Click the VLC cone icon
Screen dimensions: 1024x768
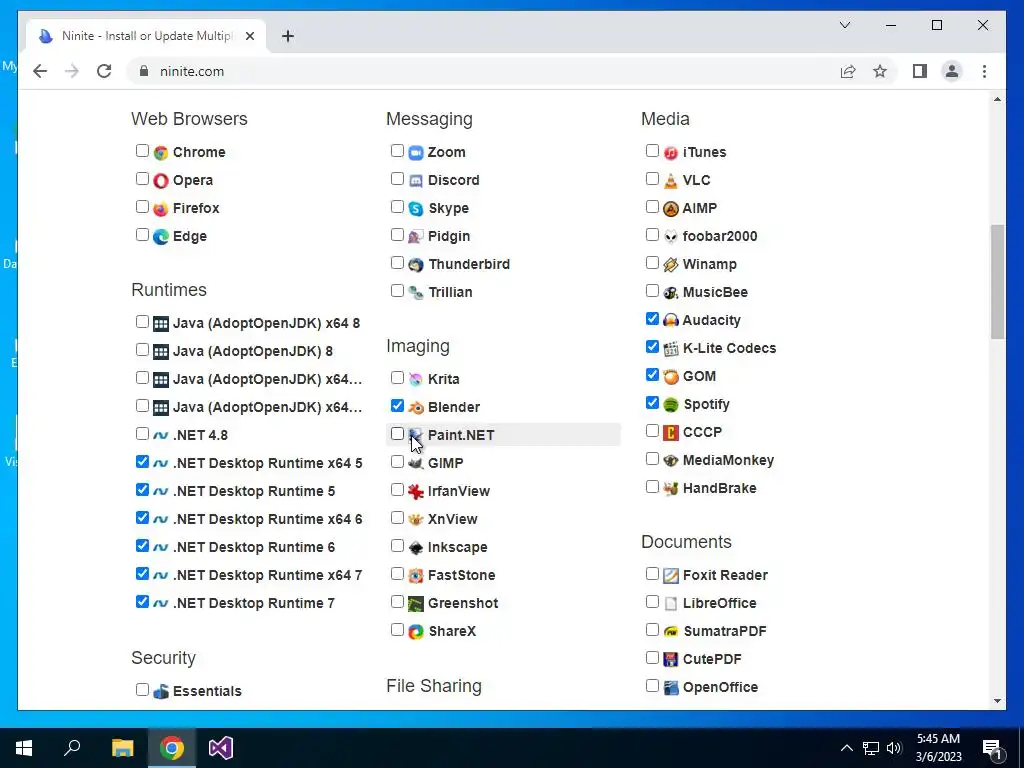click(671, 181)
